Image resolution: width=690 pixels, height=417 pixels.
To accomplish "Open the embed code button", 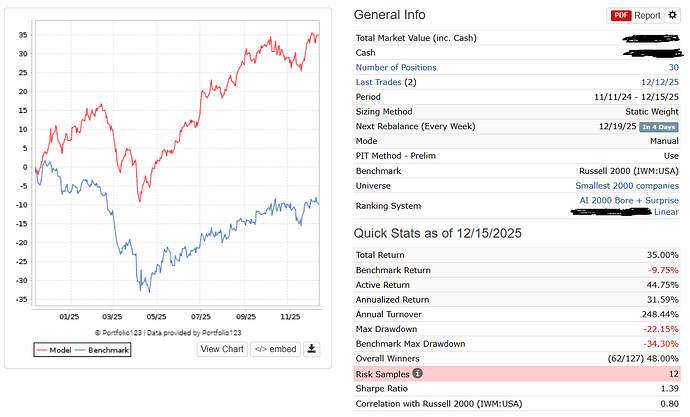I will pos(274,349).
